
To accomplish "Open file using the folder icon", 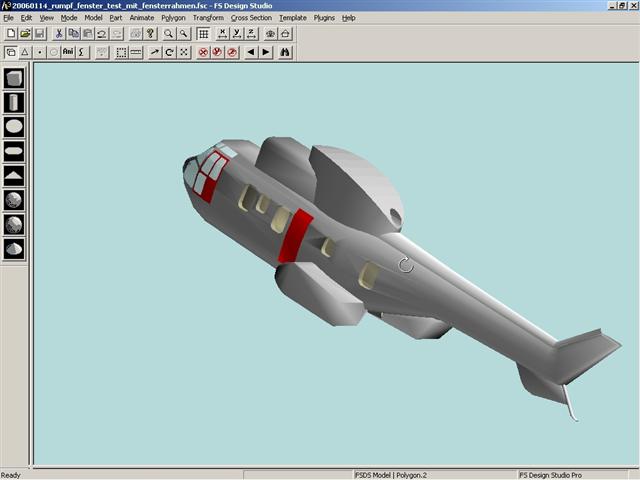I will [25, 34].
